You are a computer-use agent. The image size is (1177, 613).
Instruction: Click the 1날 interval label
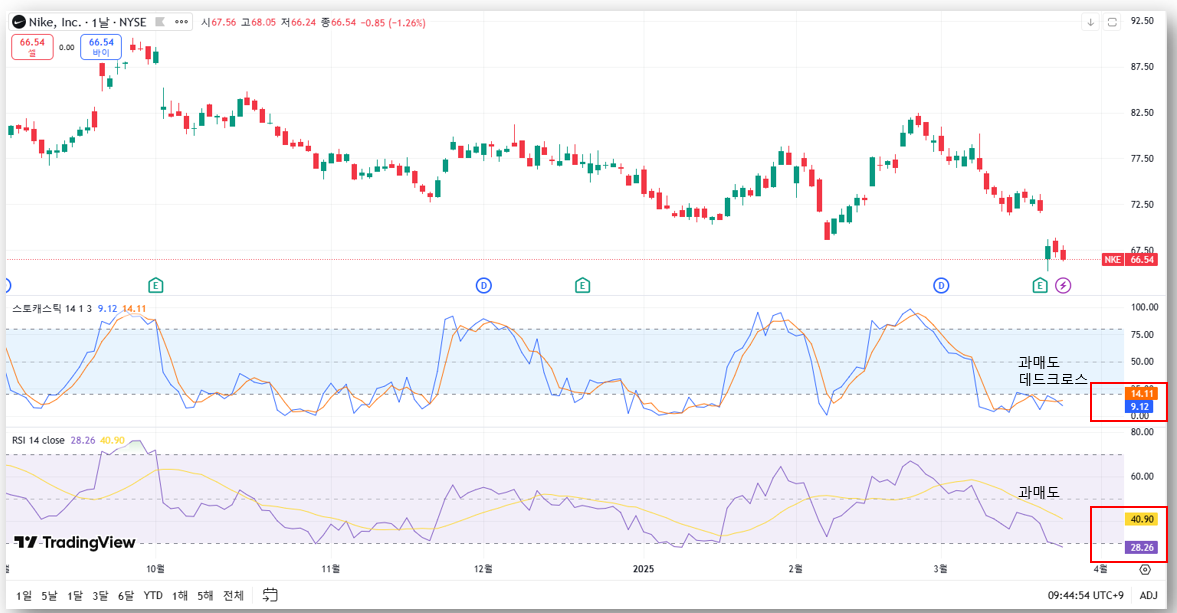[x=101, y=23]
